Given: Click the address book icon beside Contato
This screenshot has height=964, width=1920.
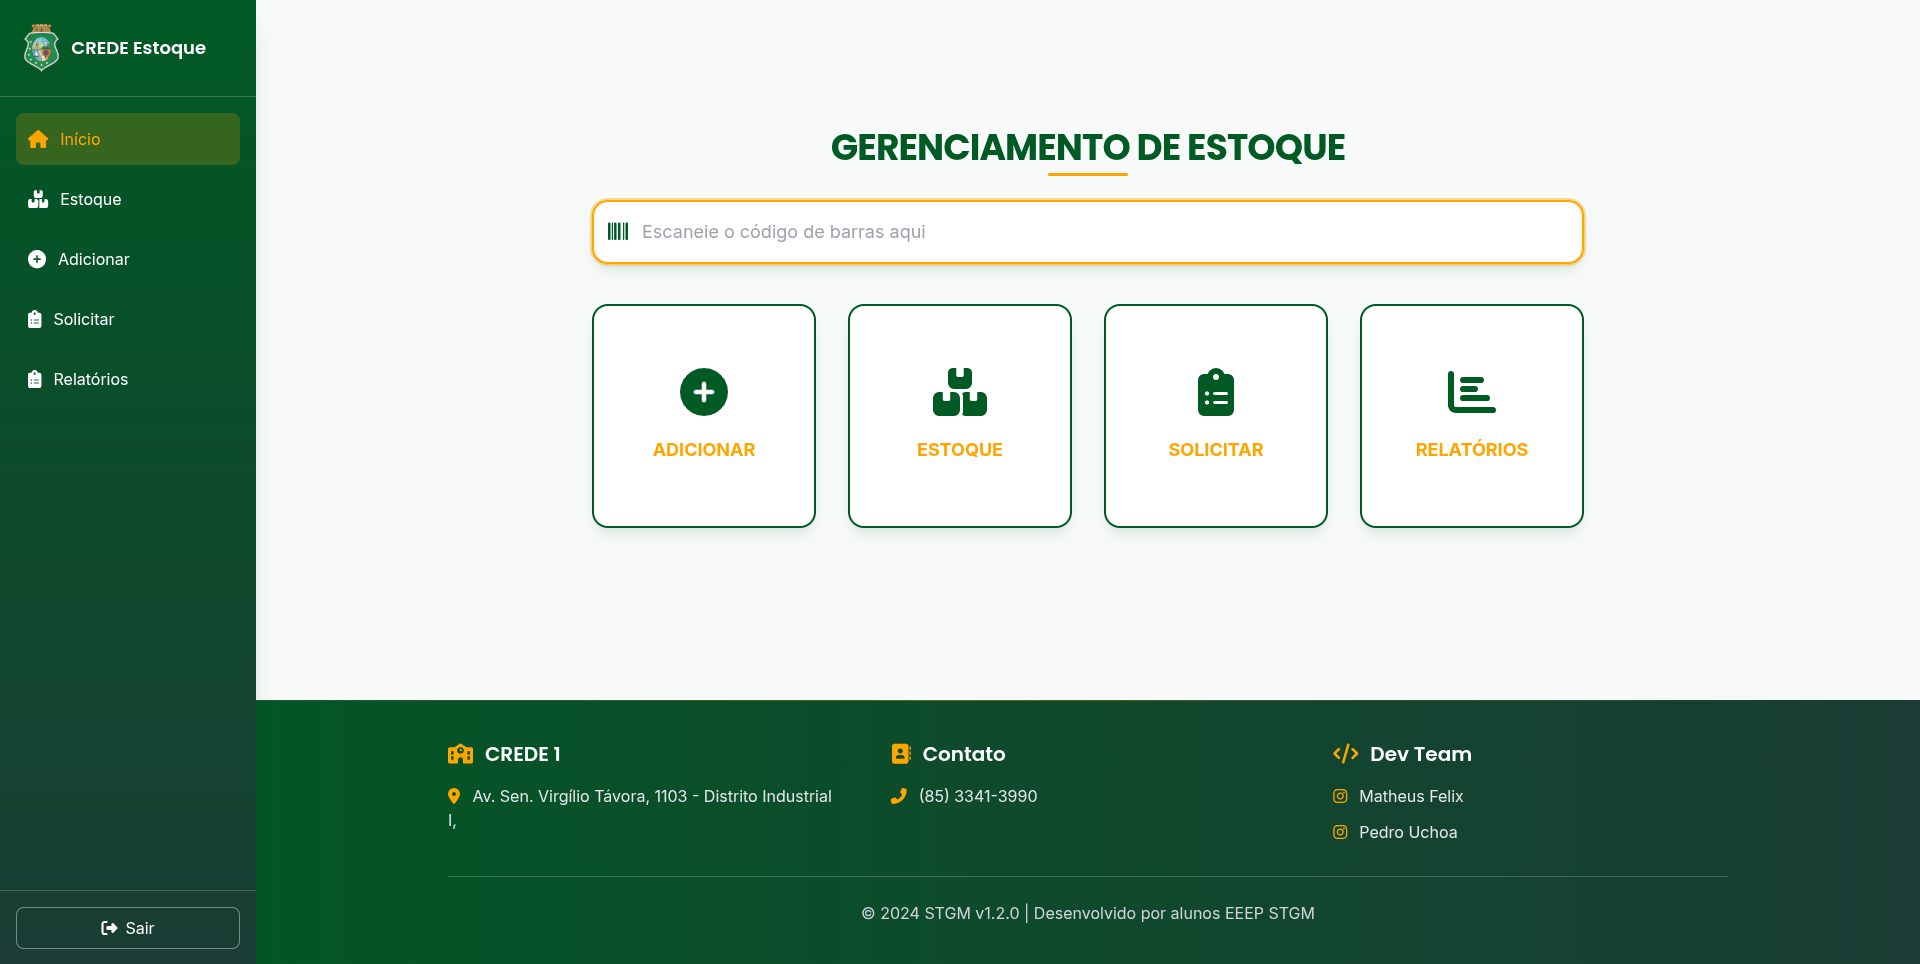Looking at the screenshot, I should tap(901, 754).
